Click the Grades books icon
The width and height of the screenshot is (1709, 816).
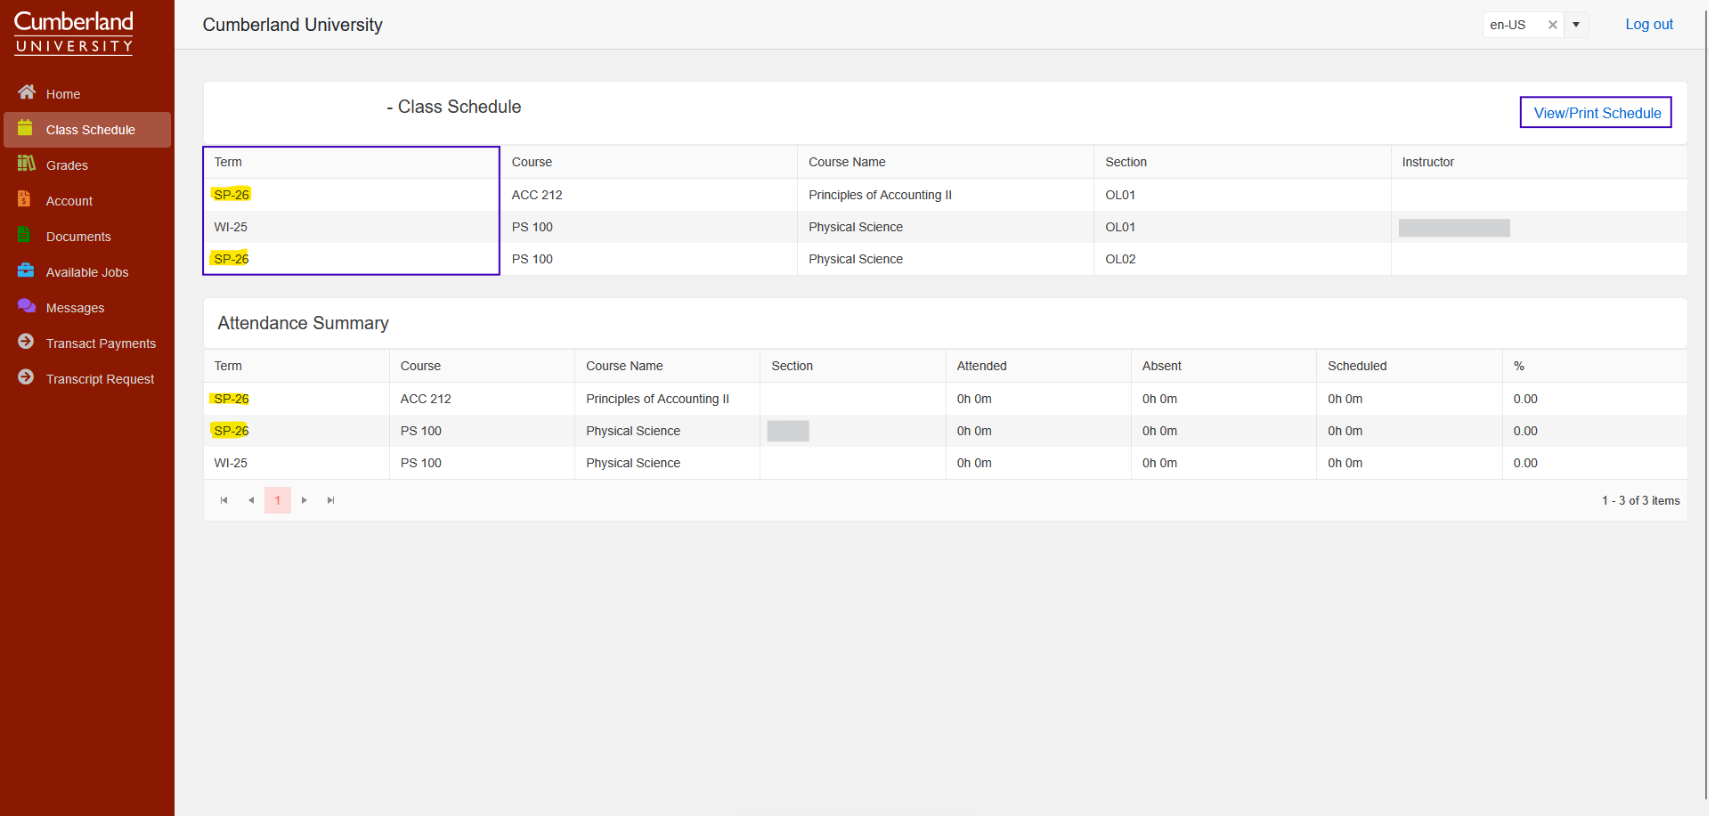[x=27, y=164]
